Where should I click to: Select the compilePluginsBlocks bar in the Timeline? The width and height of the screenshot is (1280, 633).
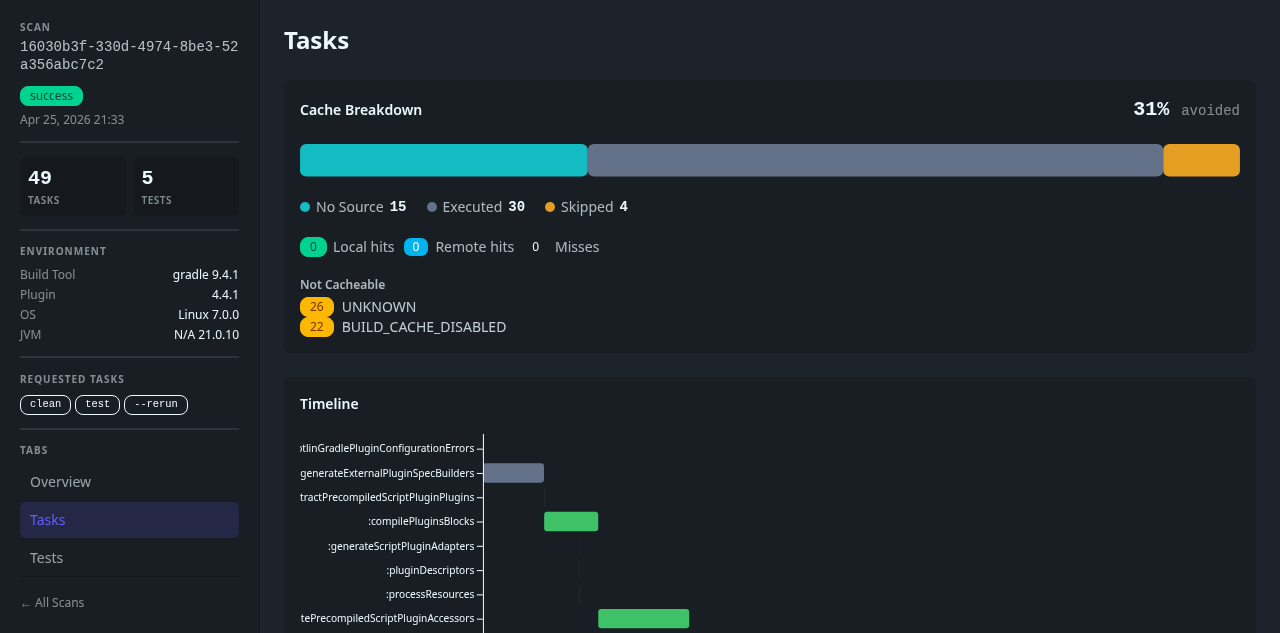click(571, 520)
